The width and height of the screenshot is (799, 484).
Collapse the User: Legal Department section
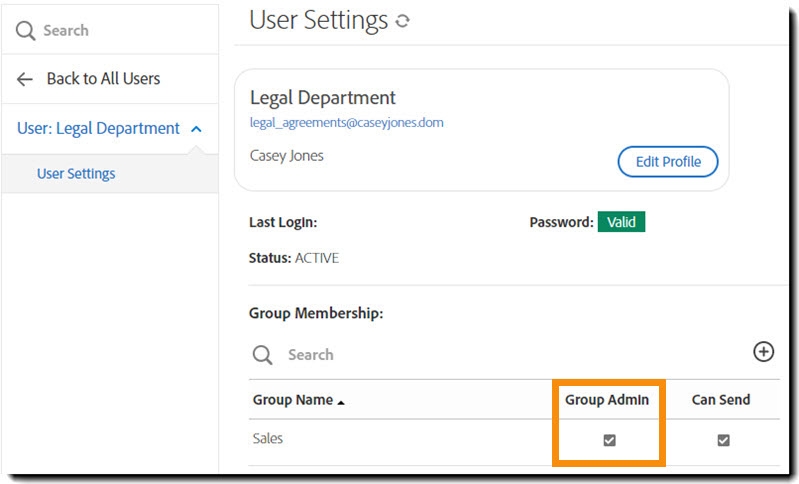(x=196, y=129)
